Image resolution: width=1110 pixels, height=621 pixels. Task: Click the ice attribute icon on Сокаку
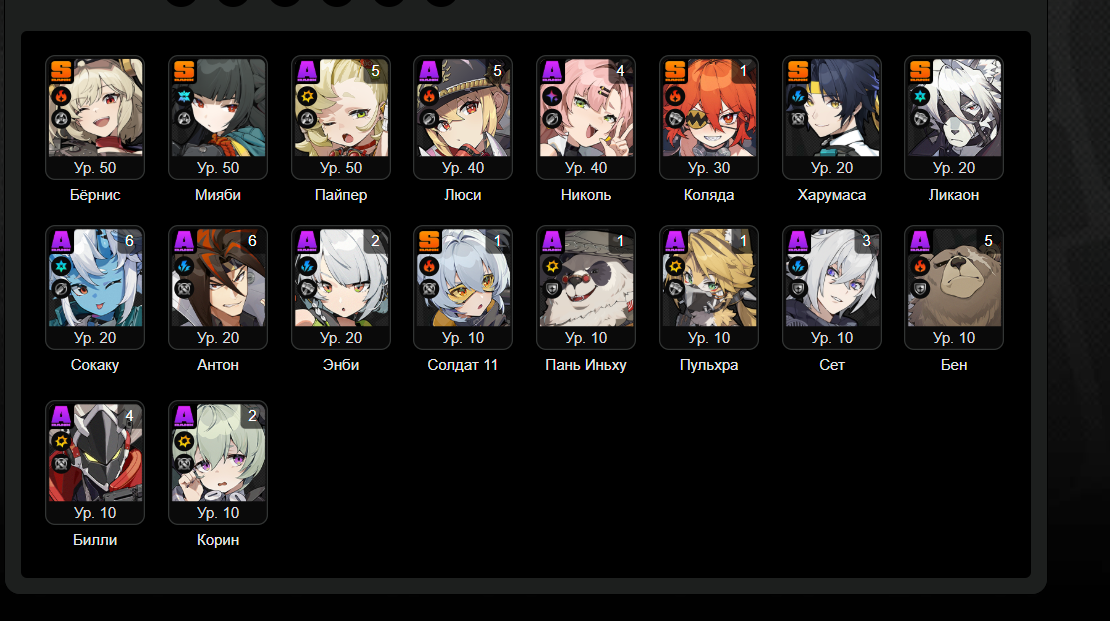pyautogui.click(x=62, y=266)
